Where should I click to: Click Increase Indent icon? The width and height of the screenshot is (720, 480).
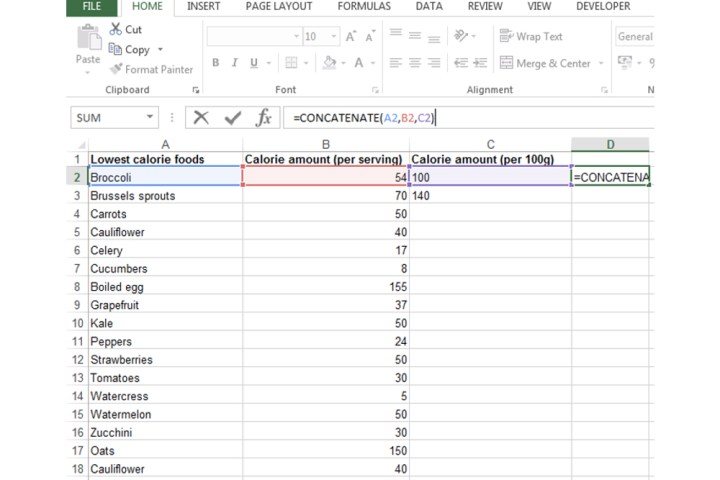point(480,62)
